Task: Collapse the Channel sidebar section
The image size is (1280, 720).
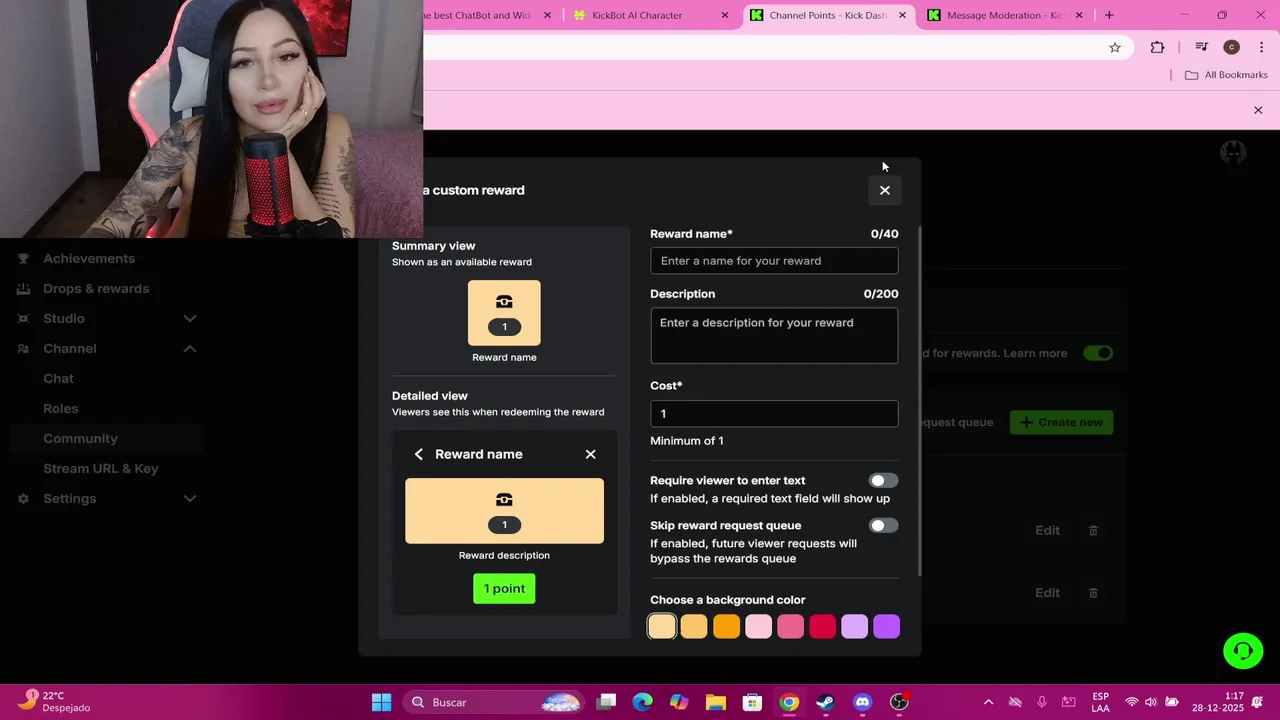Action: (189, 348)
